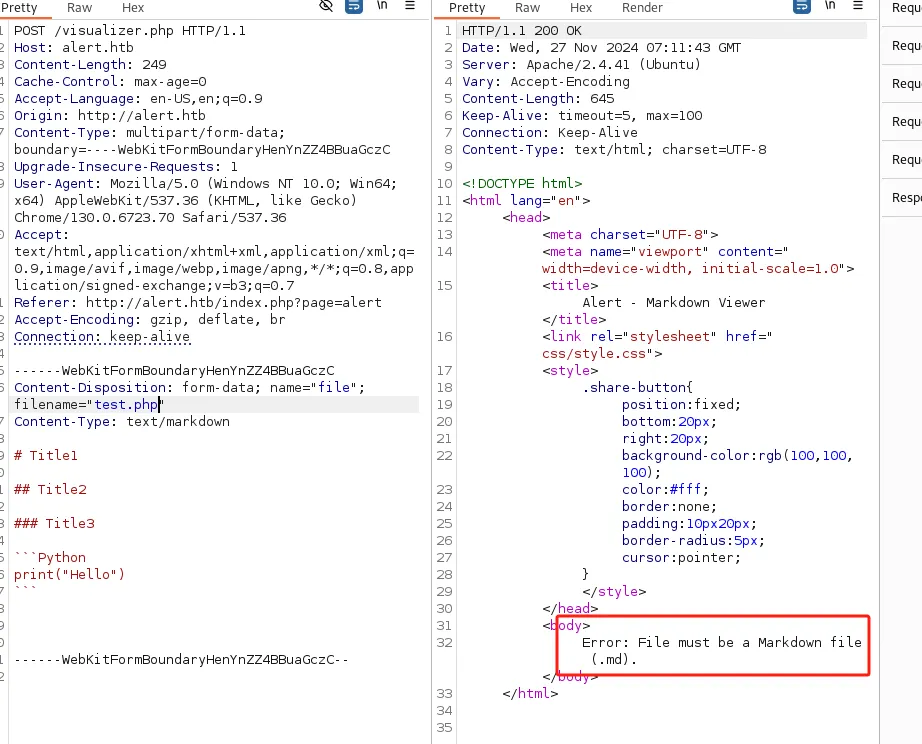Toggle the \n non-printable characters button in request panel
Screen dimensions: 922x744
point(382,5)
